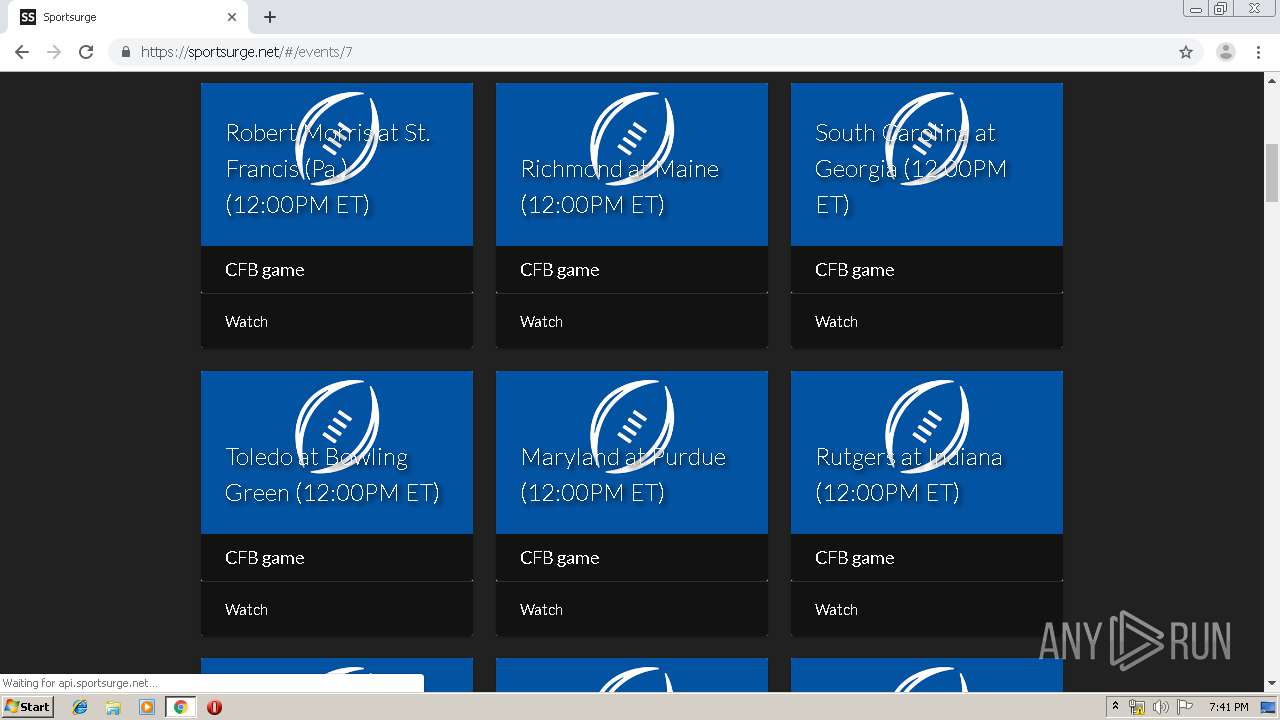Open the Maryland at Purdue card image

point(632,452)
